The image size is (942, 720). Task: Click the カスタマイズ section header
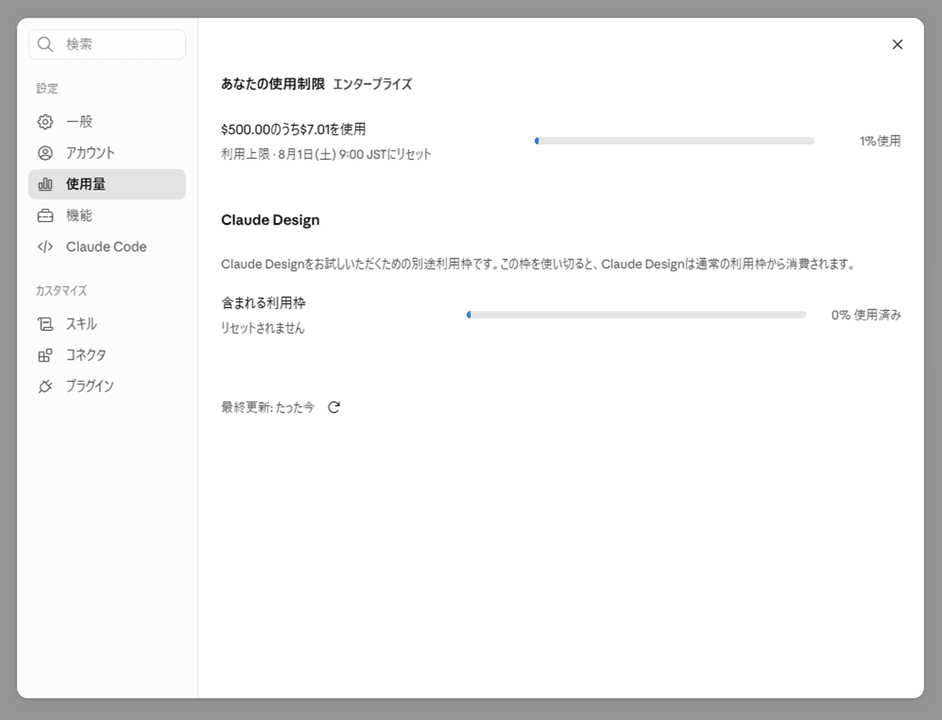(61, 291)
